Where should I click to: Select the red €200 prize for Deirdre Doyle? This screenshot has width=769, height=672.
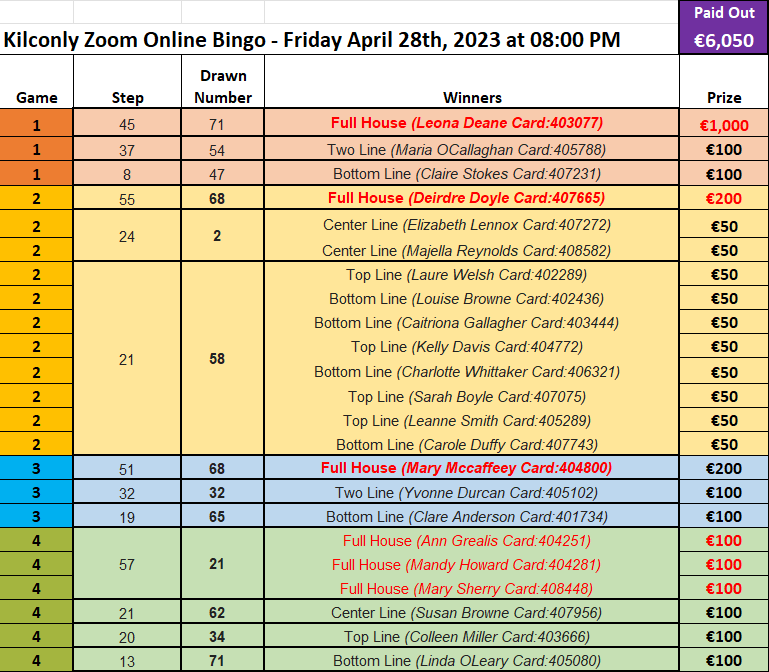pyautogui.click(x=724, y=198)
